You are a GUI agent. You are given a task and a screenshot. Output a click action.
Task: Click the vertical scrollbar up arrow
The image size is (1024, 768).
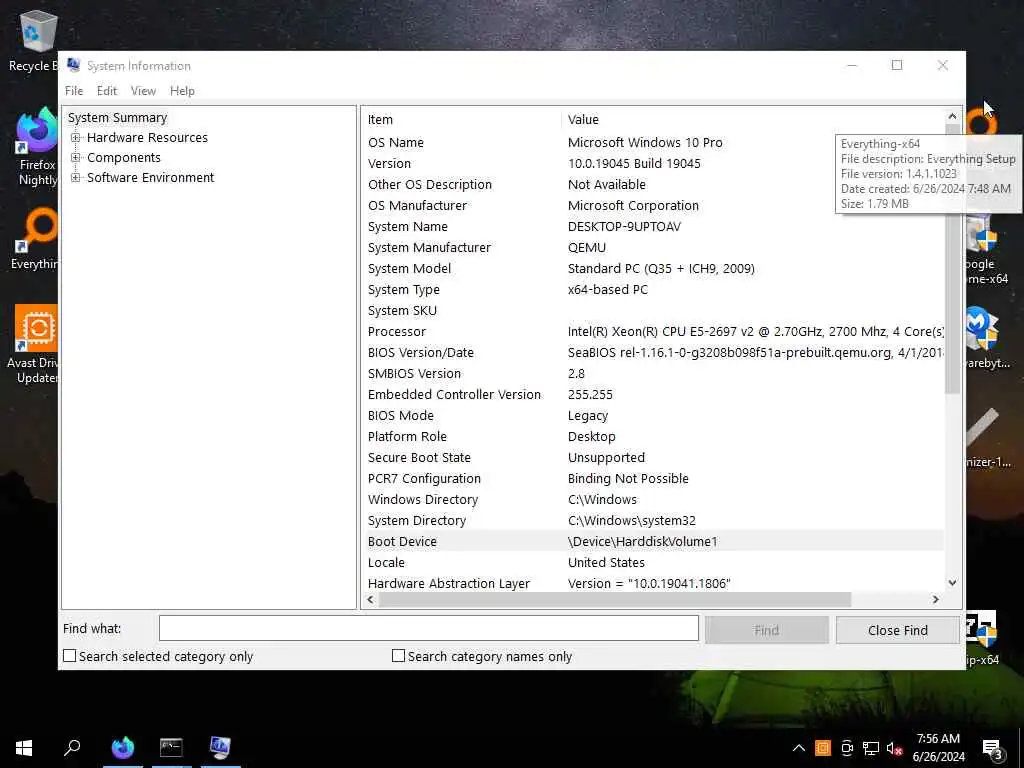click(x=952, y=116)
